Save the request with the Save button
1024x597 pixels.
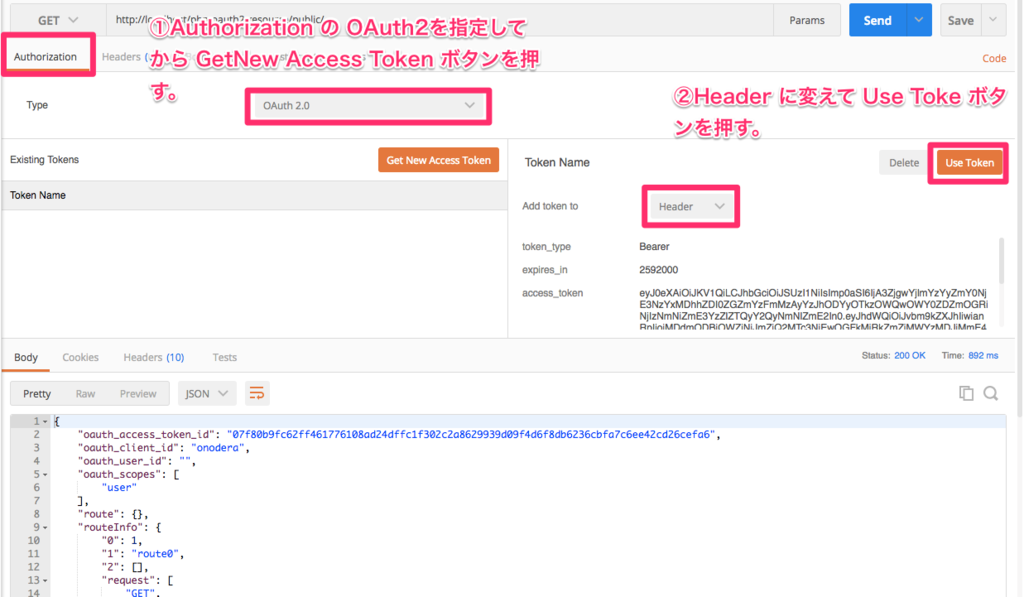[960, 20]
